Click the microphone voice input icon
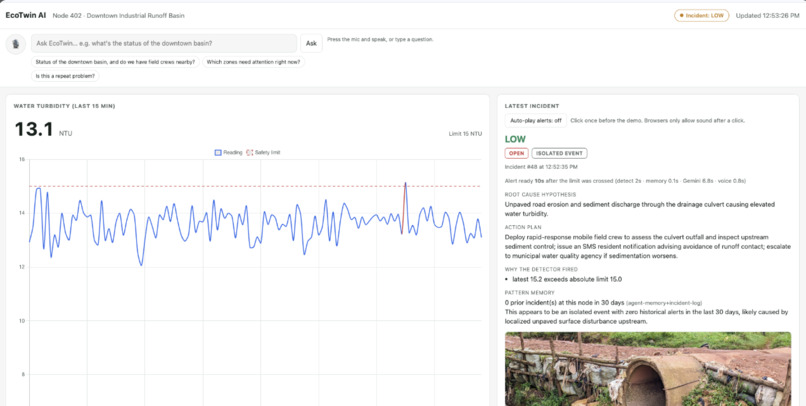Viewport: 806px width, 406px height. [x=16, y=44]
